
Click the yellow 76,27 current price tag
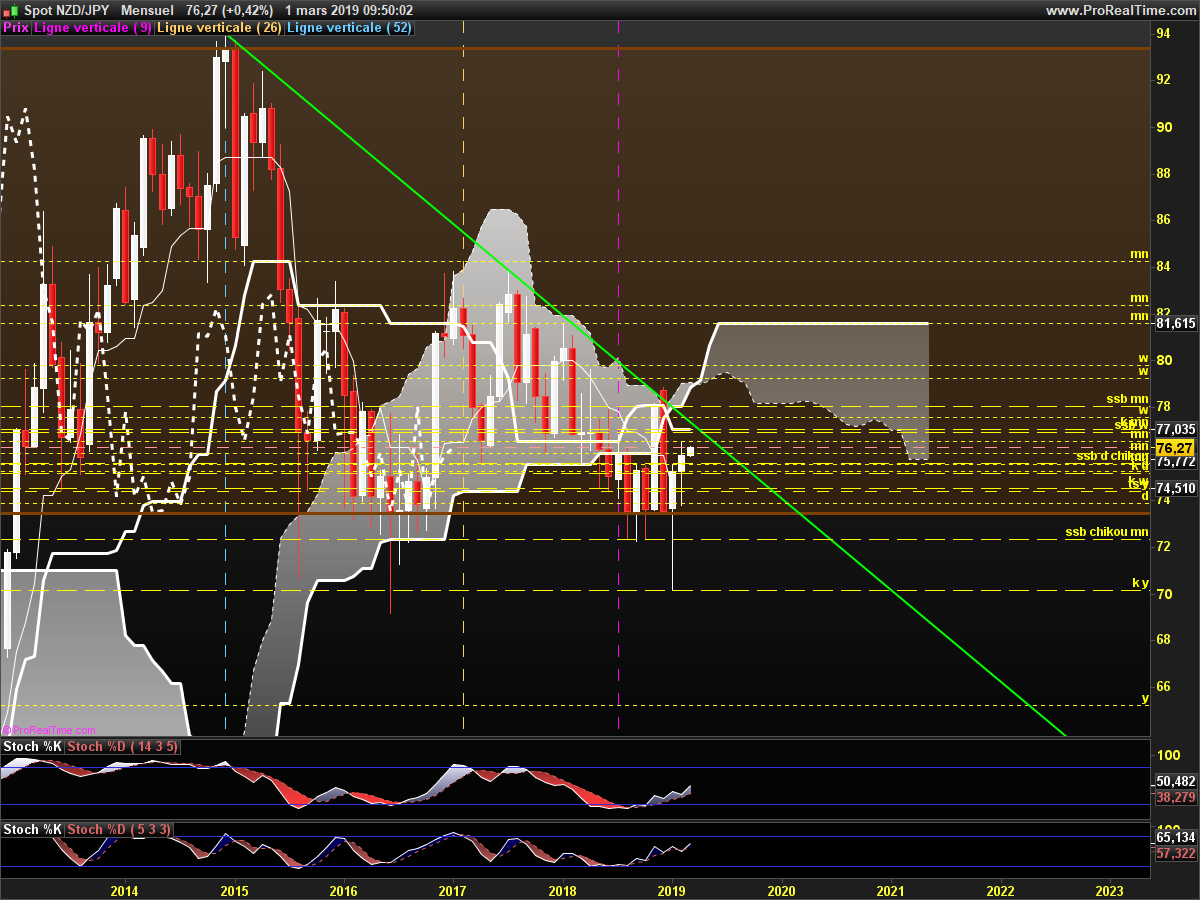[x=1174, y=448]
